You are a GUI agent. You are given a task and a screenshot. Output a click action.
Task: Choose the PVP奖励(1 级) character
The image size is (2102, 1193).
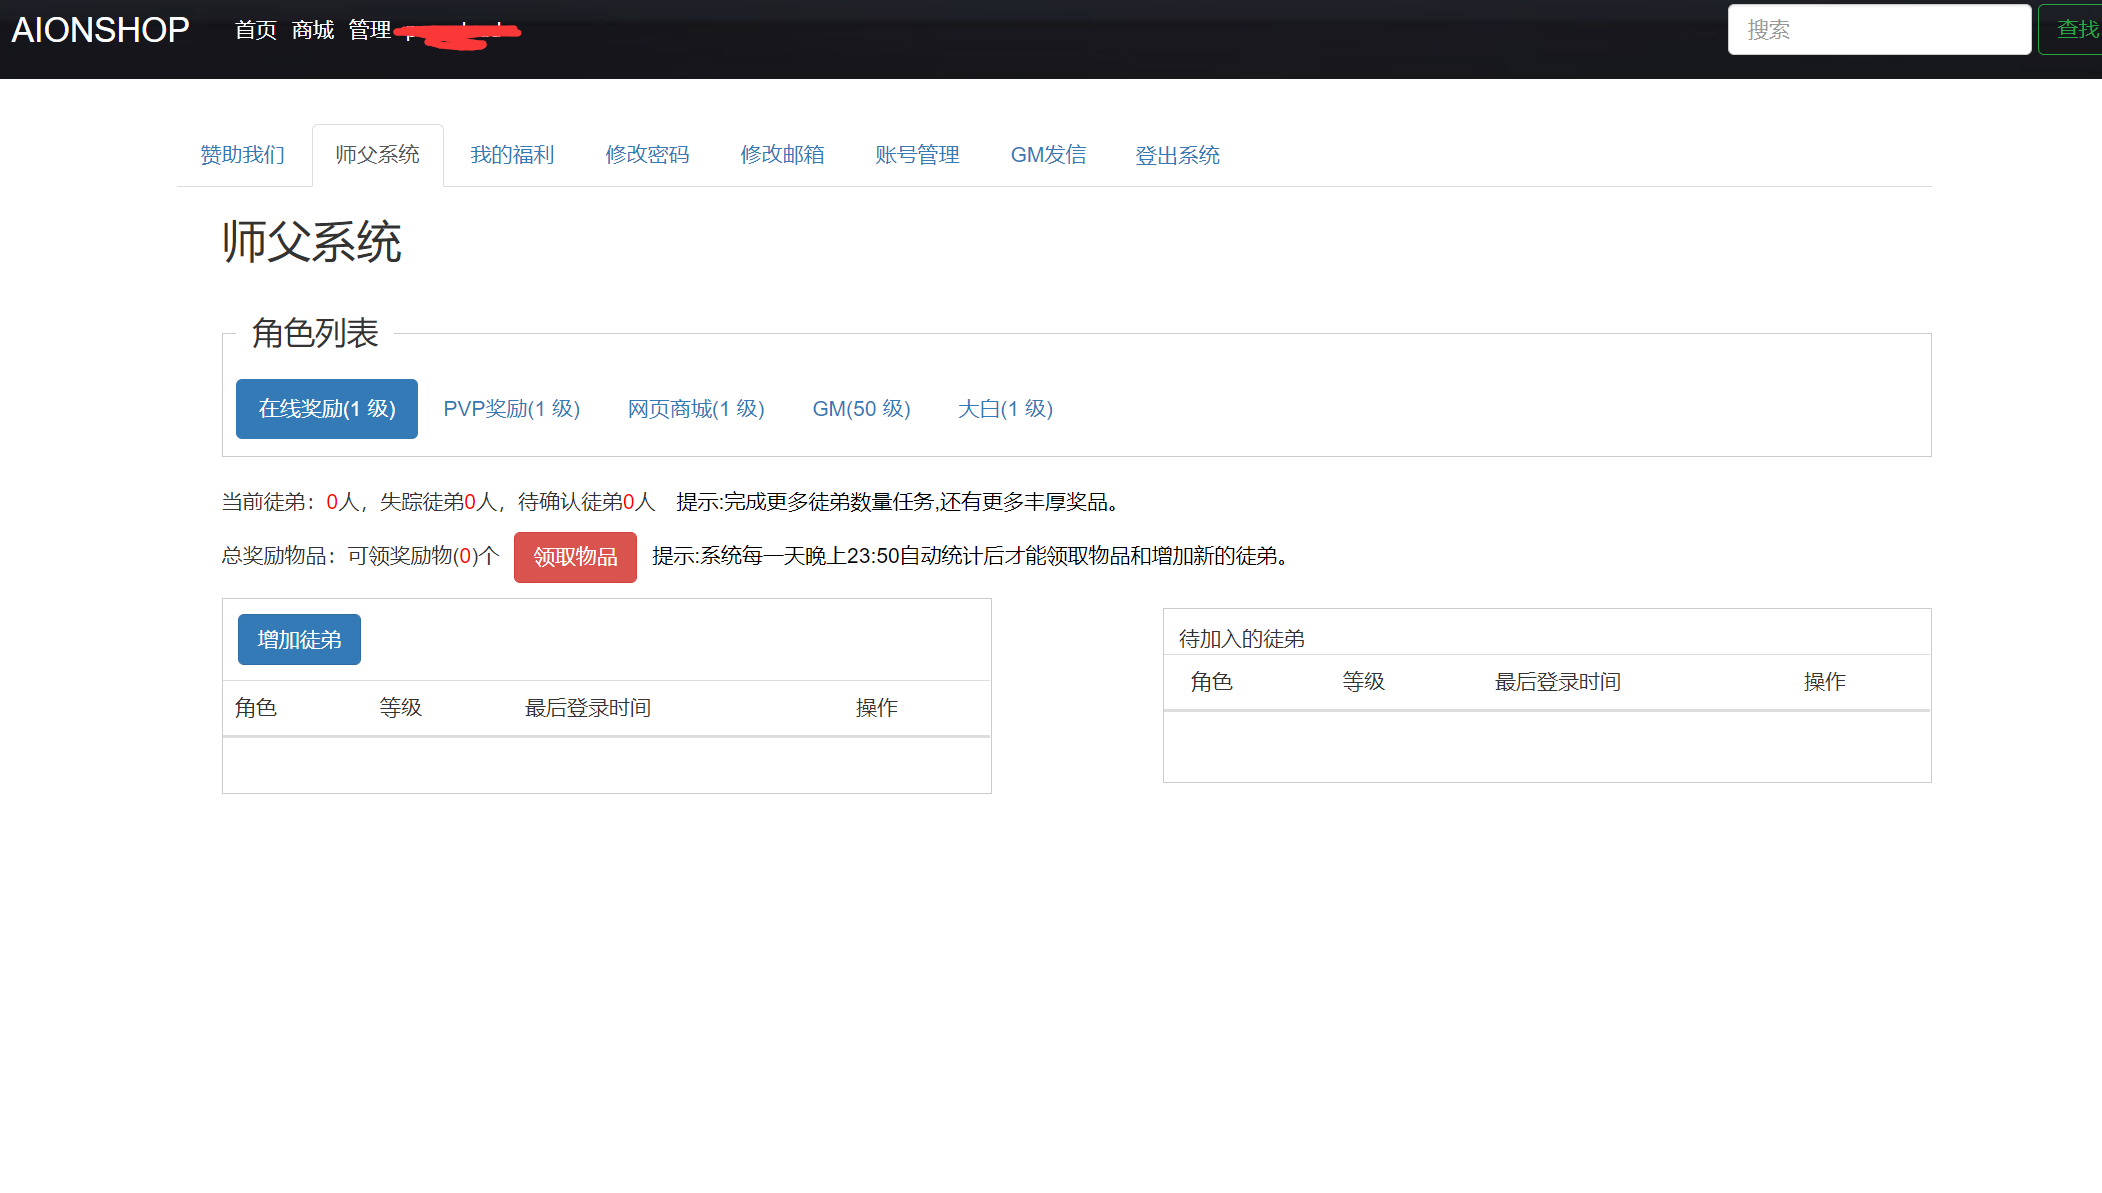click(511, 409)
